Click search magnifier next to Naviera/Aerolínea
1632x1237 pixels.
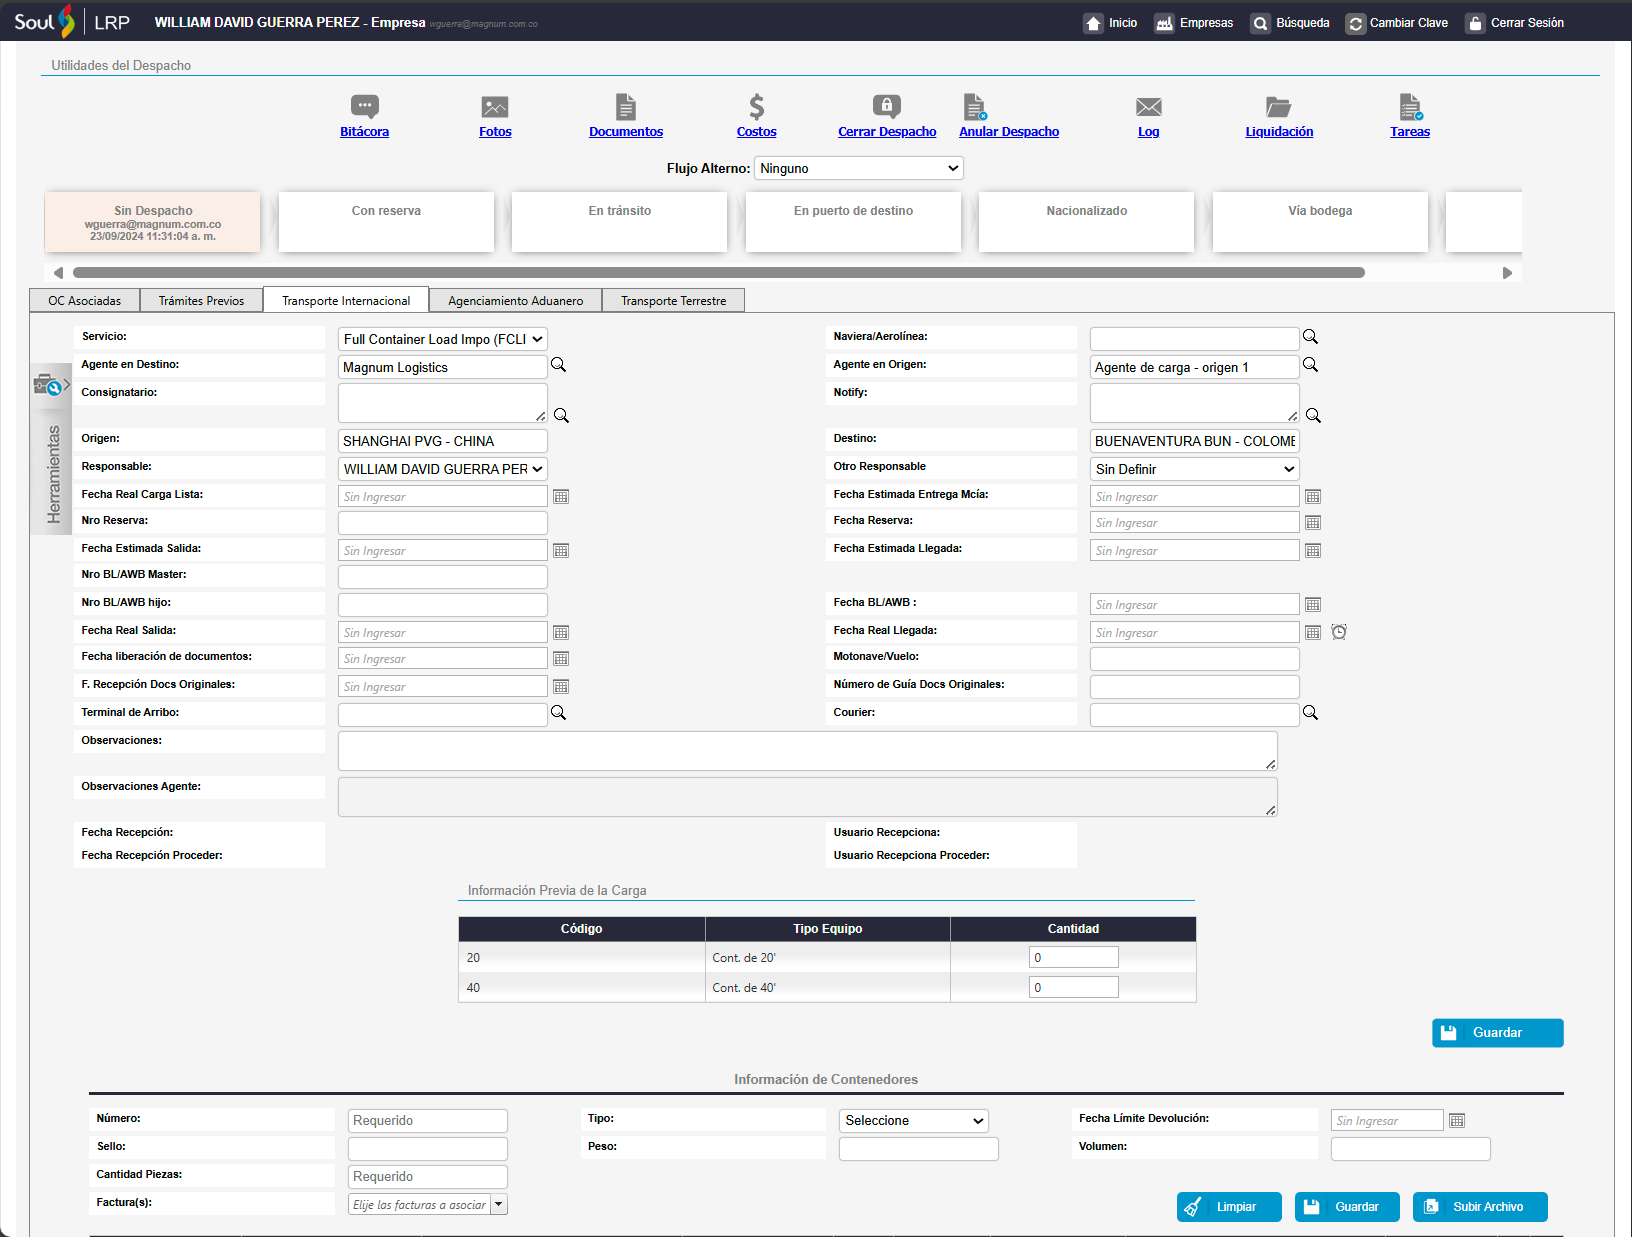(1310, 337)
